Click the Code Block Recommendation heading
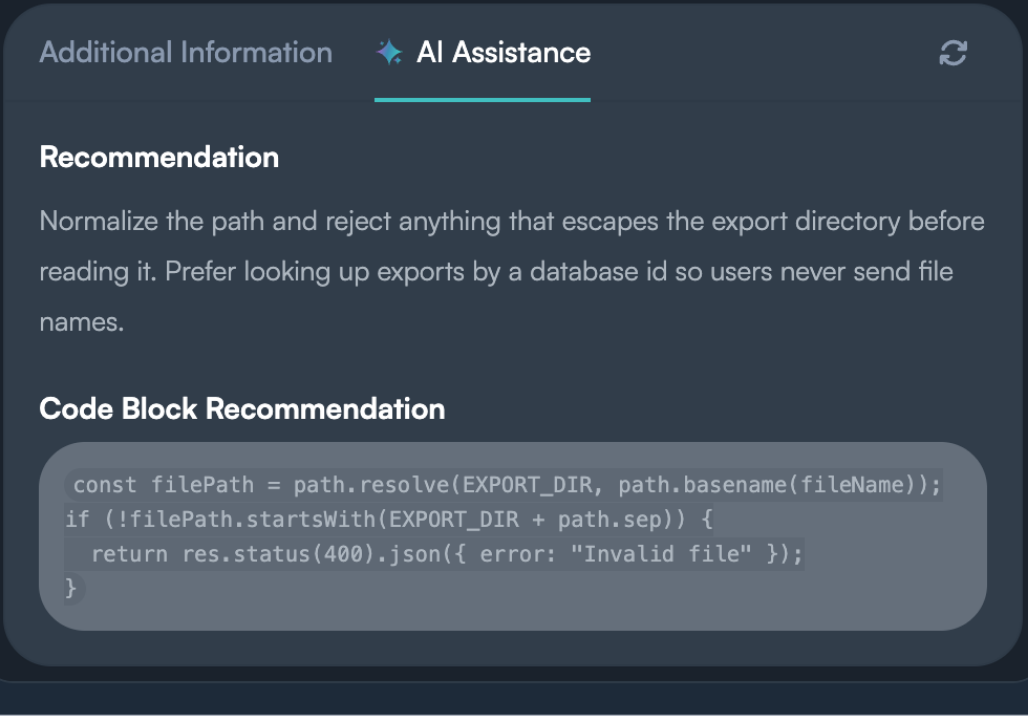This screenshot has height=716, width=1028. pyautogui.click(x=242, y=408)
